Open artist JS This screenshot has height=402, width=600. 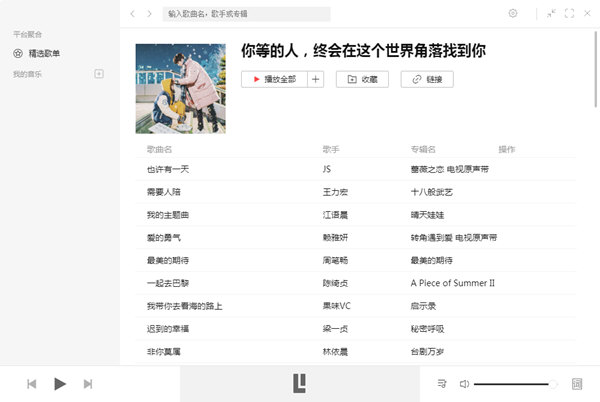coord(327,169)
